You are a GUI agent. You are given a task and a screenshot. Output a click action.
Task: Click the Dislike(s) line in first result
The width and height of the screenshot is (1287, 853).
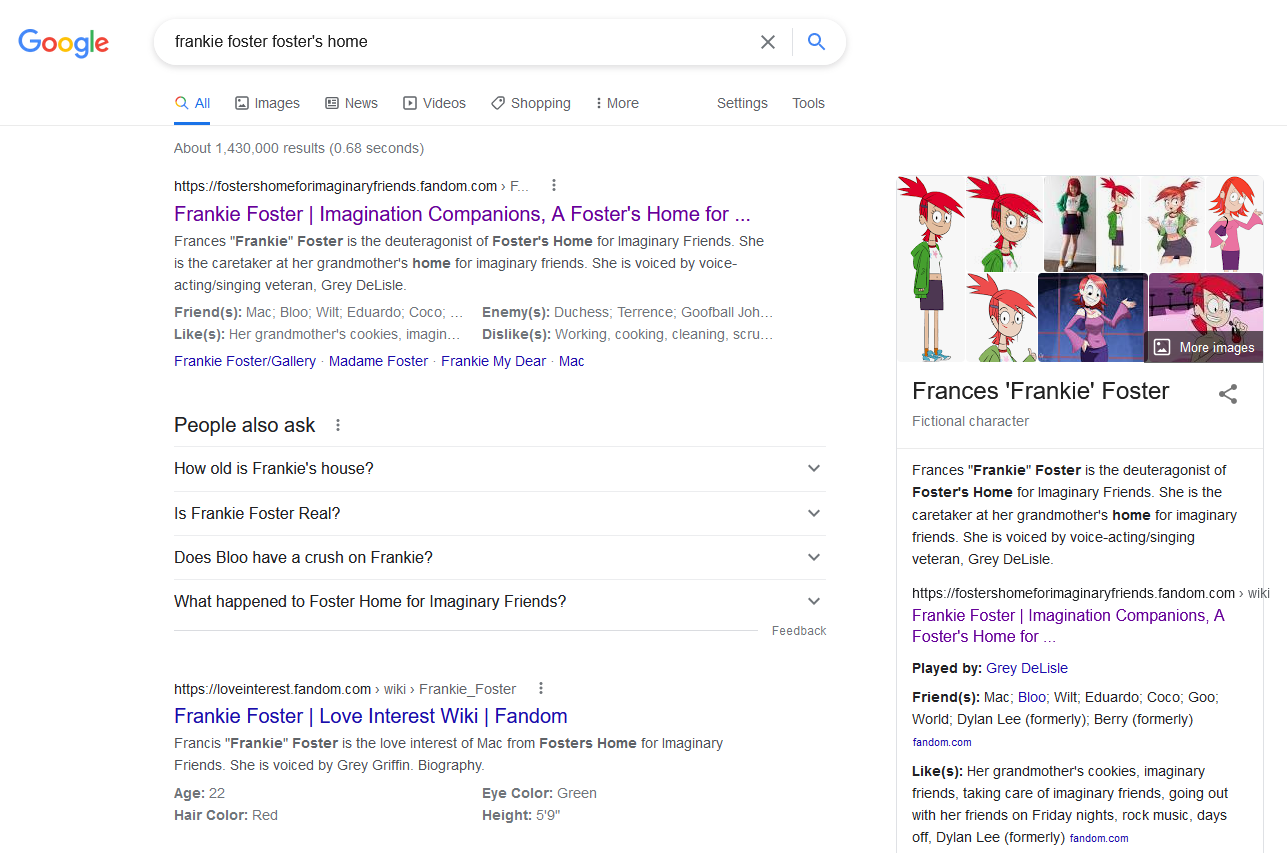pos(627,334)
